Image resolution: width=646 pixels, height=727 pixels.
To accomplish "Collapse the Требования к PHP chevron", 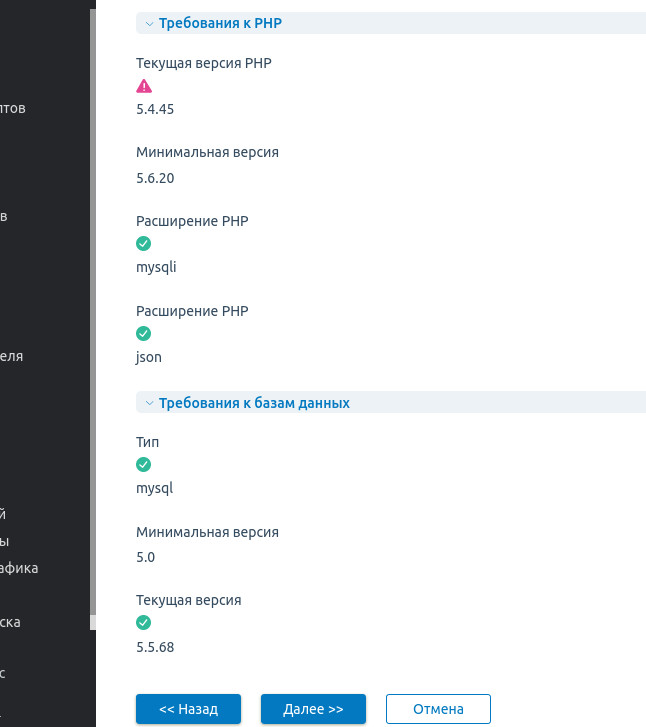I will (x=149, y=23).
